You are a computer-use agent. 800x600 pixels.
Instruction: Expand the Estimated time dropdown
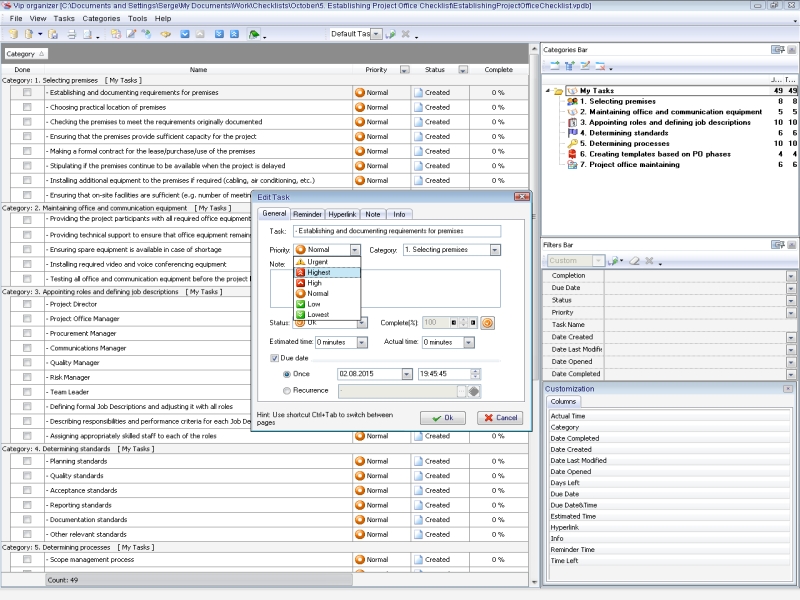[362, 342]
